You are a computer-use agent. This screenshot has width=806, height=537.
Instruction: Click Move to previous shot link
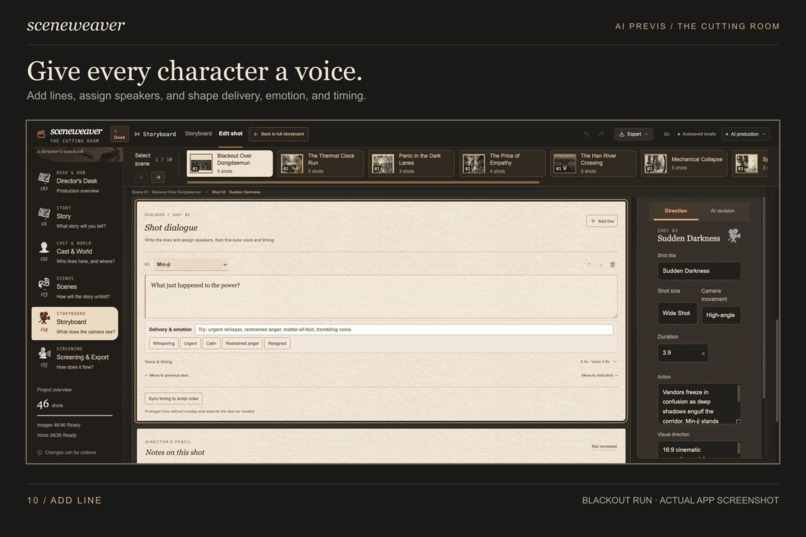coord(167,376)
